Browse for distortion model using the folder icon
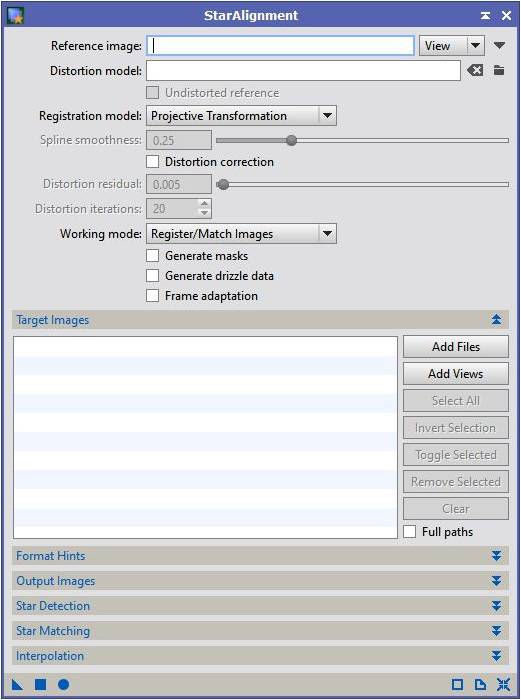Image resolution: width=521 pixels, height=700 pixels. pos(499,71)
